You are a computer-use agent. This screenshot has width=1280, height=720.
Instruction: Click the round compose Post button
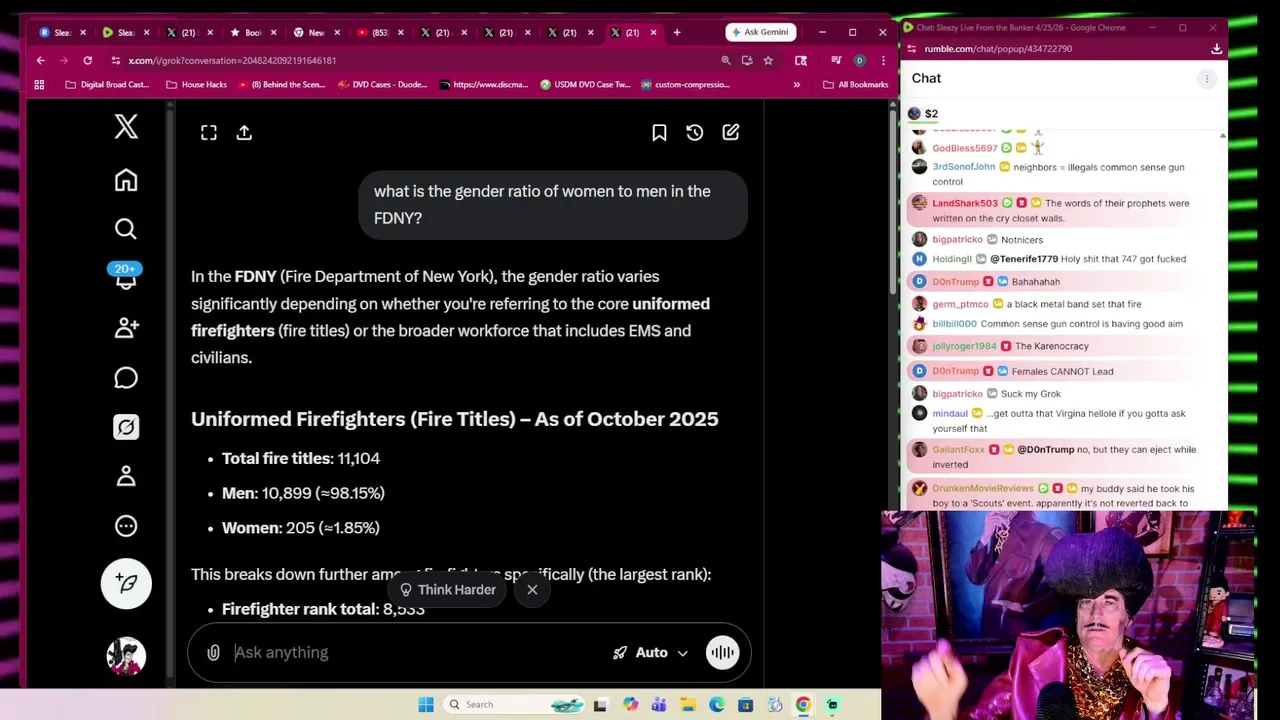coord(126,583)
